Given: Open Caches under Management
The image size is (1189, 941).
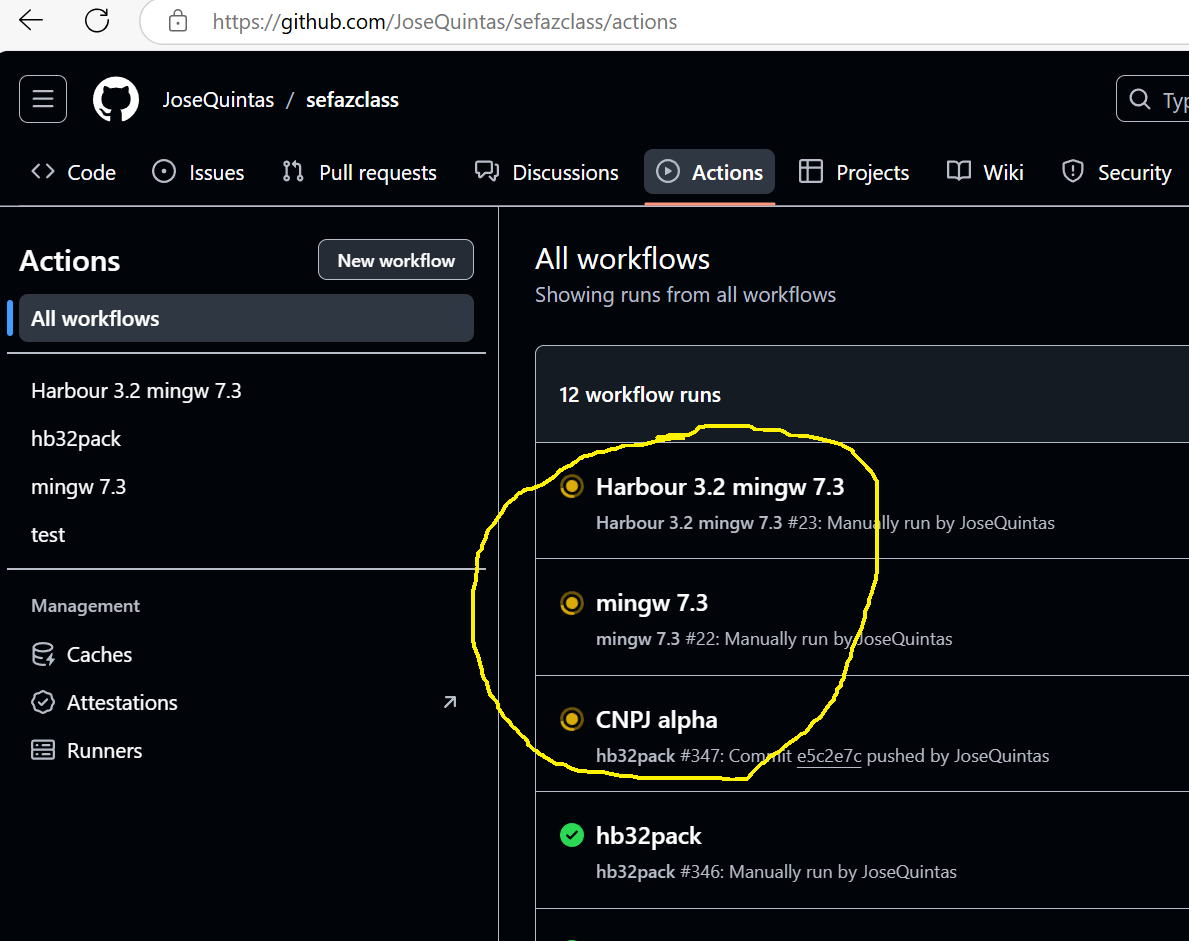Looking at the screenshot, I should [99, 655].
